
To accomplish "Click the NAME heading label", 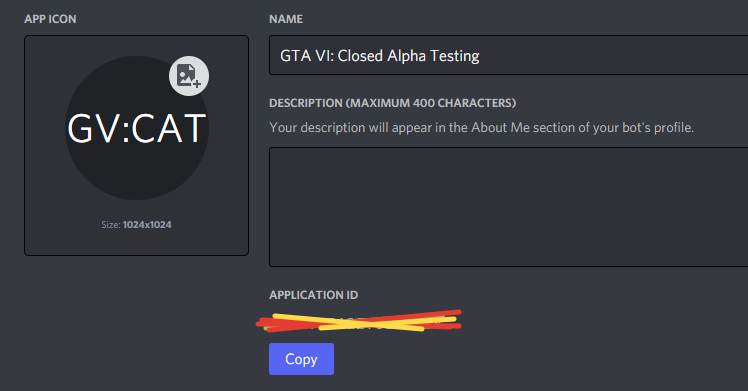I will [286, 19].
